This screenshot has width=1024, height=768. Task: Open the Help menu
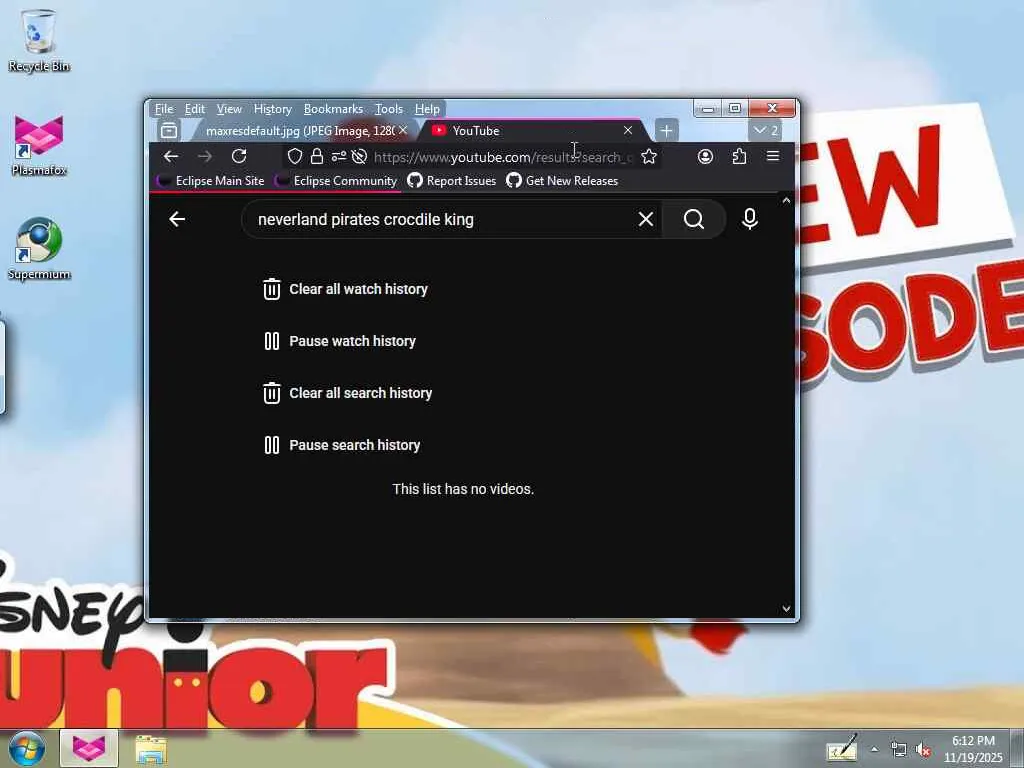click(x=427, y=109)
